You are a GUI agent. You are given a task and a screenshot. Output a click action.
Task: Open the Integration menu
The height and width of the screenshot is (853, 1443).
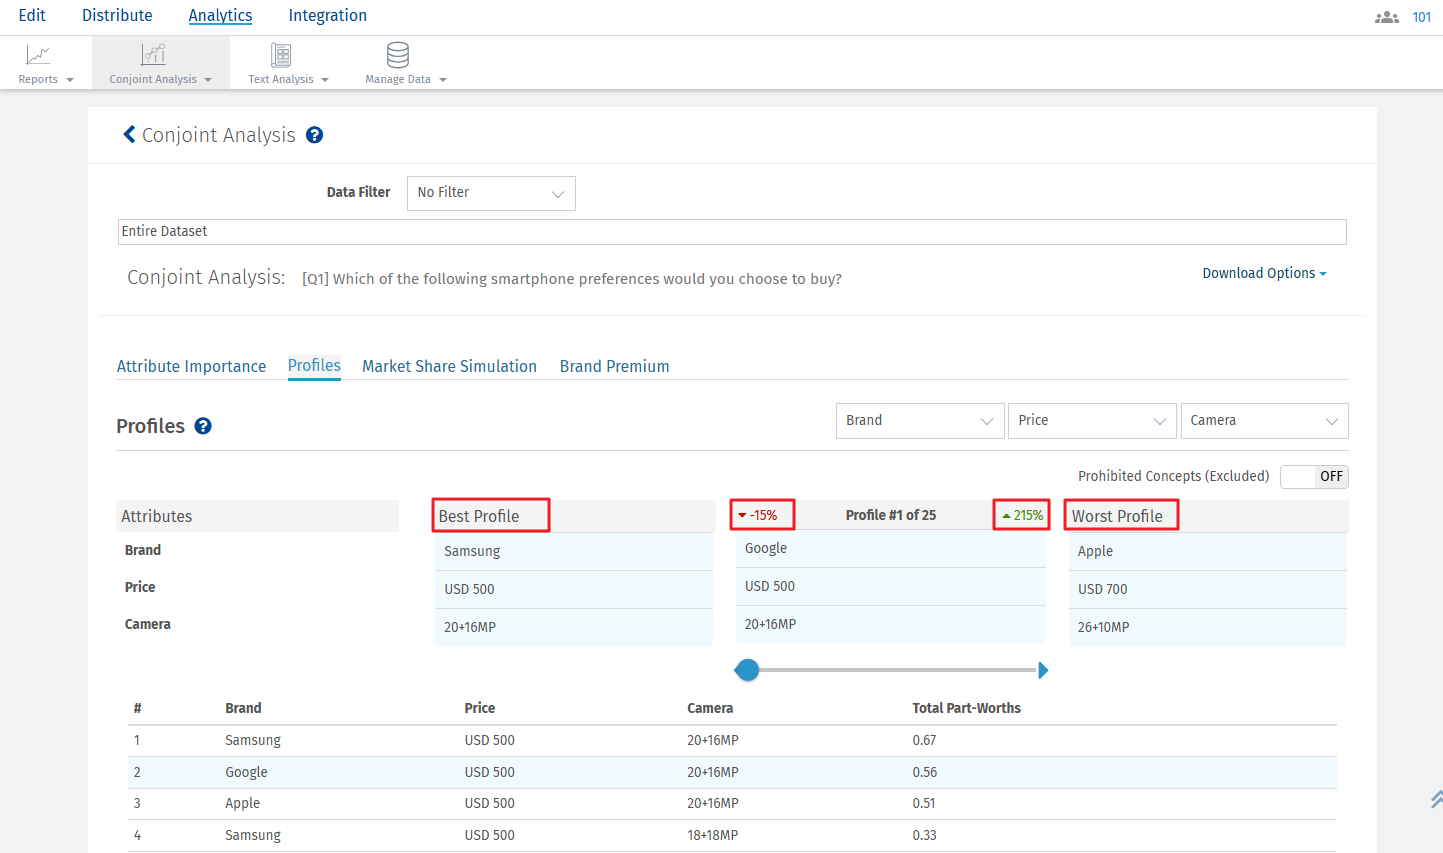click(x=327, y=16)
